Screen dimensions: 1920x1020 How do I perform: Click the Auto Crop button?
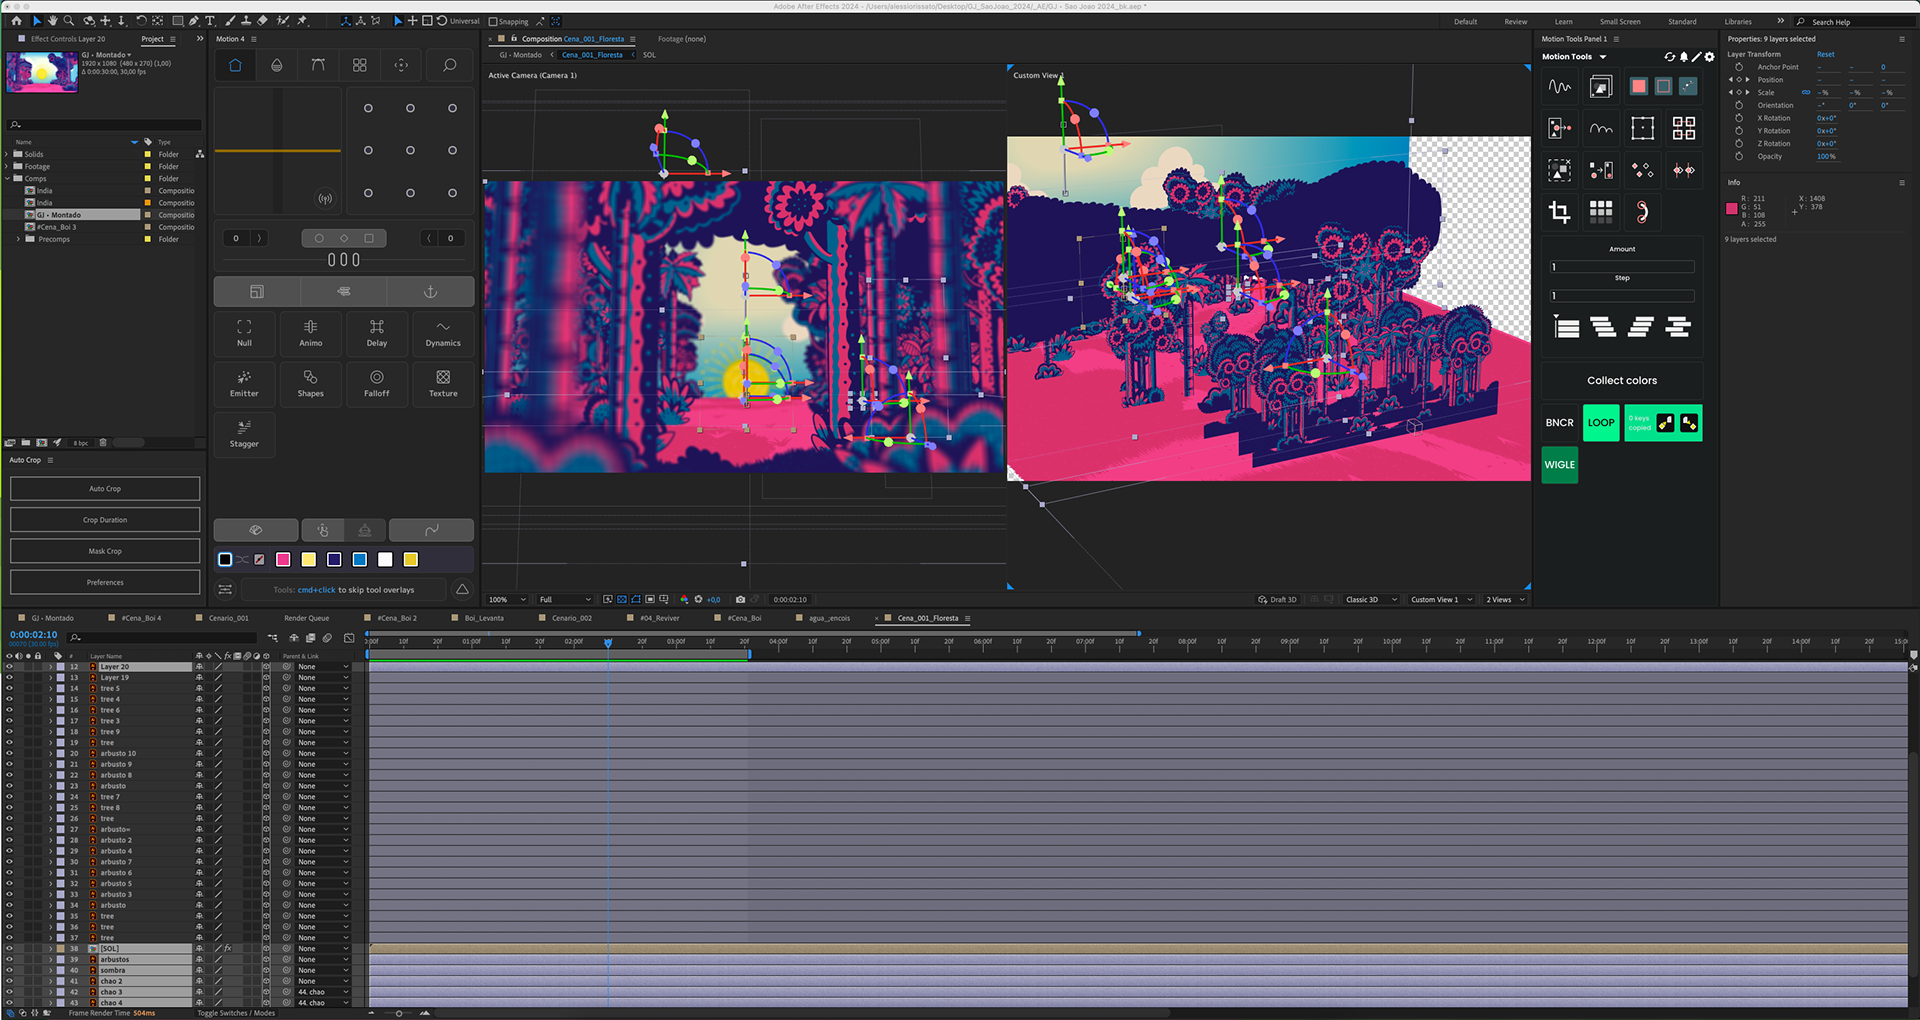point(105,489)
